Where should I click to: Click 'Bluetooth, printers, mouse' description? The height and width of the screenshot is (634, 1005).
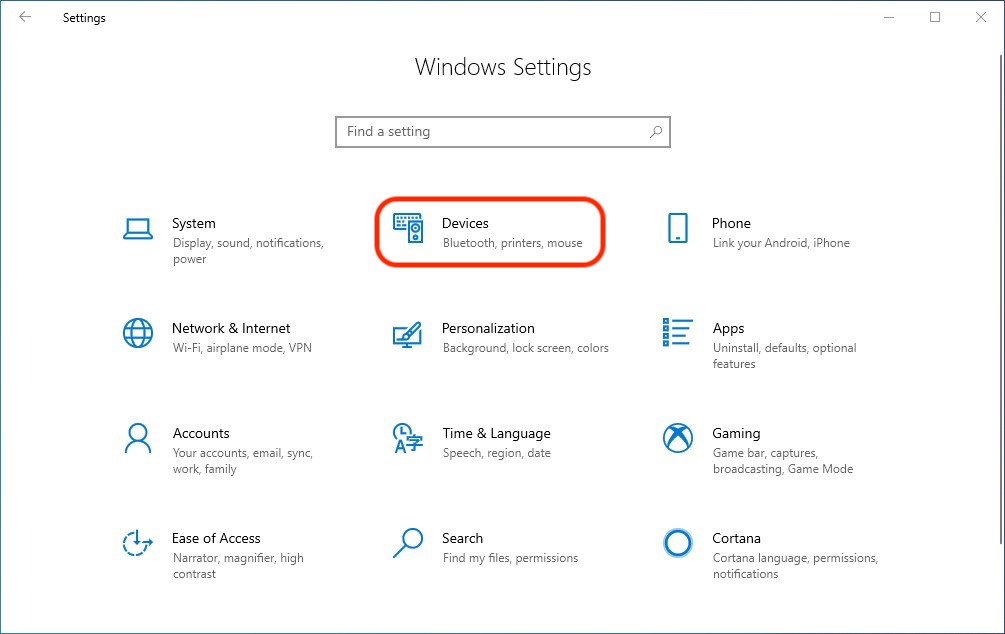(513, 243)
